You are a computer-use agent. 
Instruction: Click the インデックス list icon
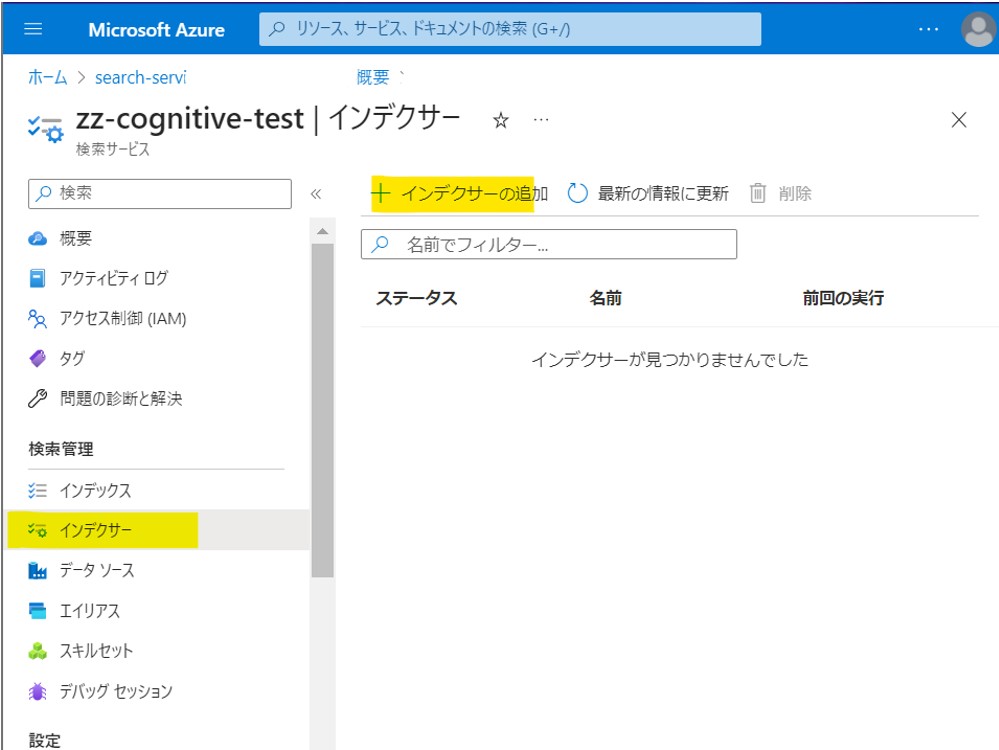coord(38,490)
